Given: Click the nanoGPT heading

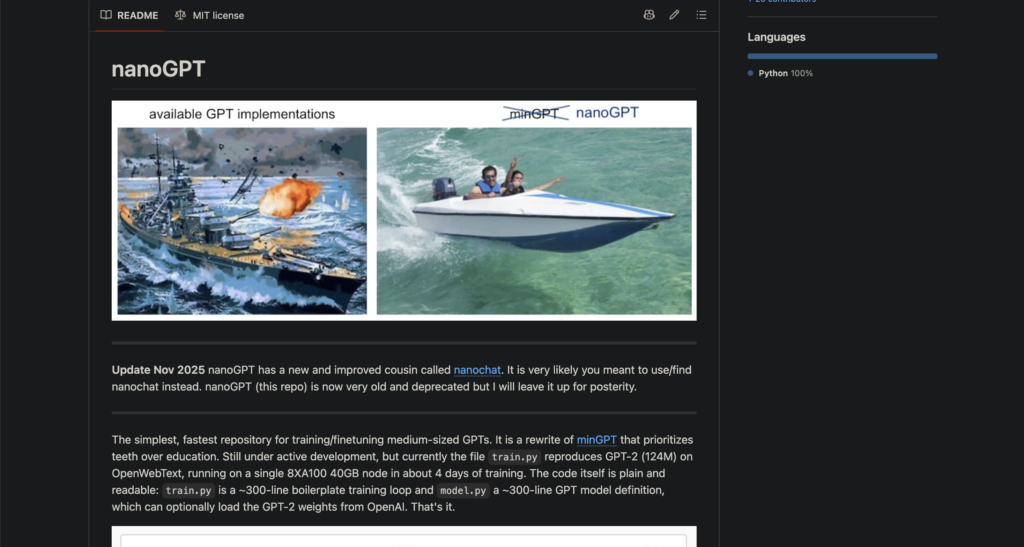Looking at the screenshot, I should (158, 69).
